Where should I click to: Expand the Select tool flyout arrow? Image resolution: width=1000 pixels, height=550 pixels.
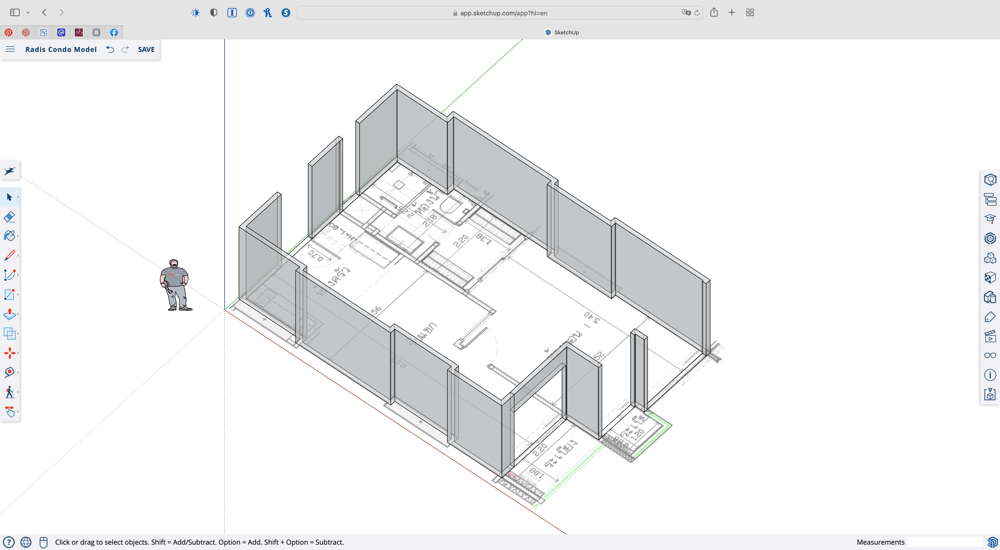pyautogui.click(x=17, y=197)
